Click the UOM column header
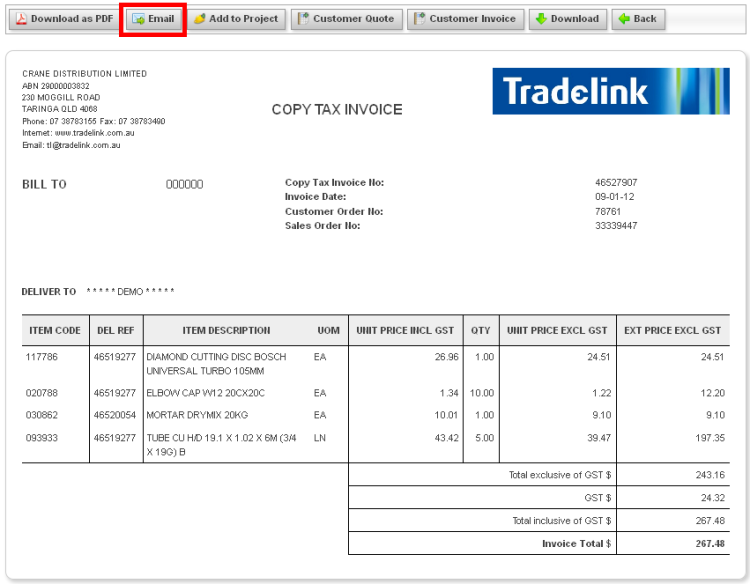The image size is (750, 584). (x=329, y=331)
